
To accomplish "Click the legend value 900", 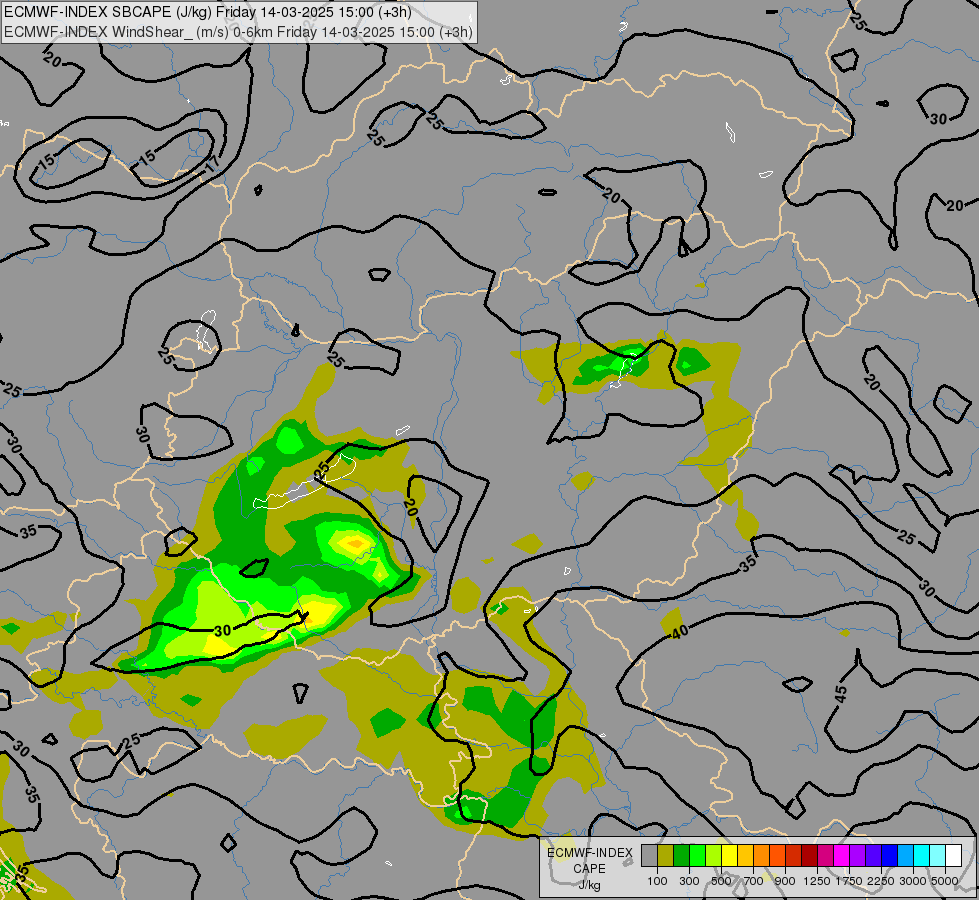I will (785, 881).
